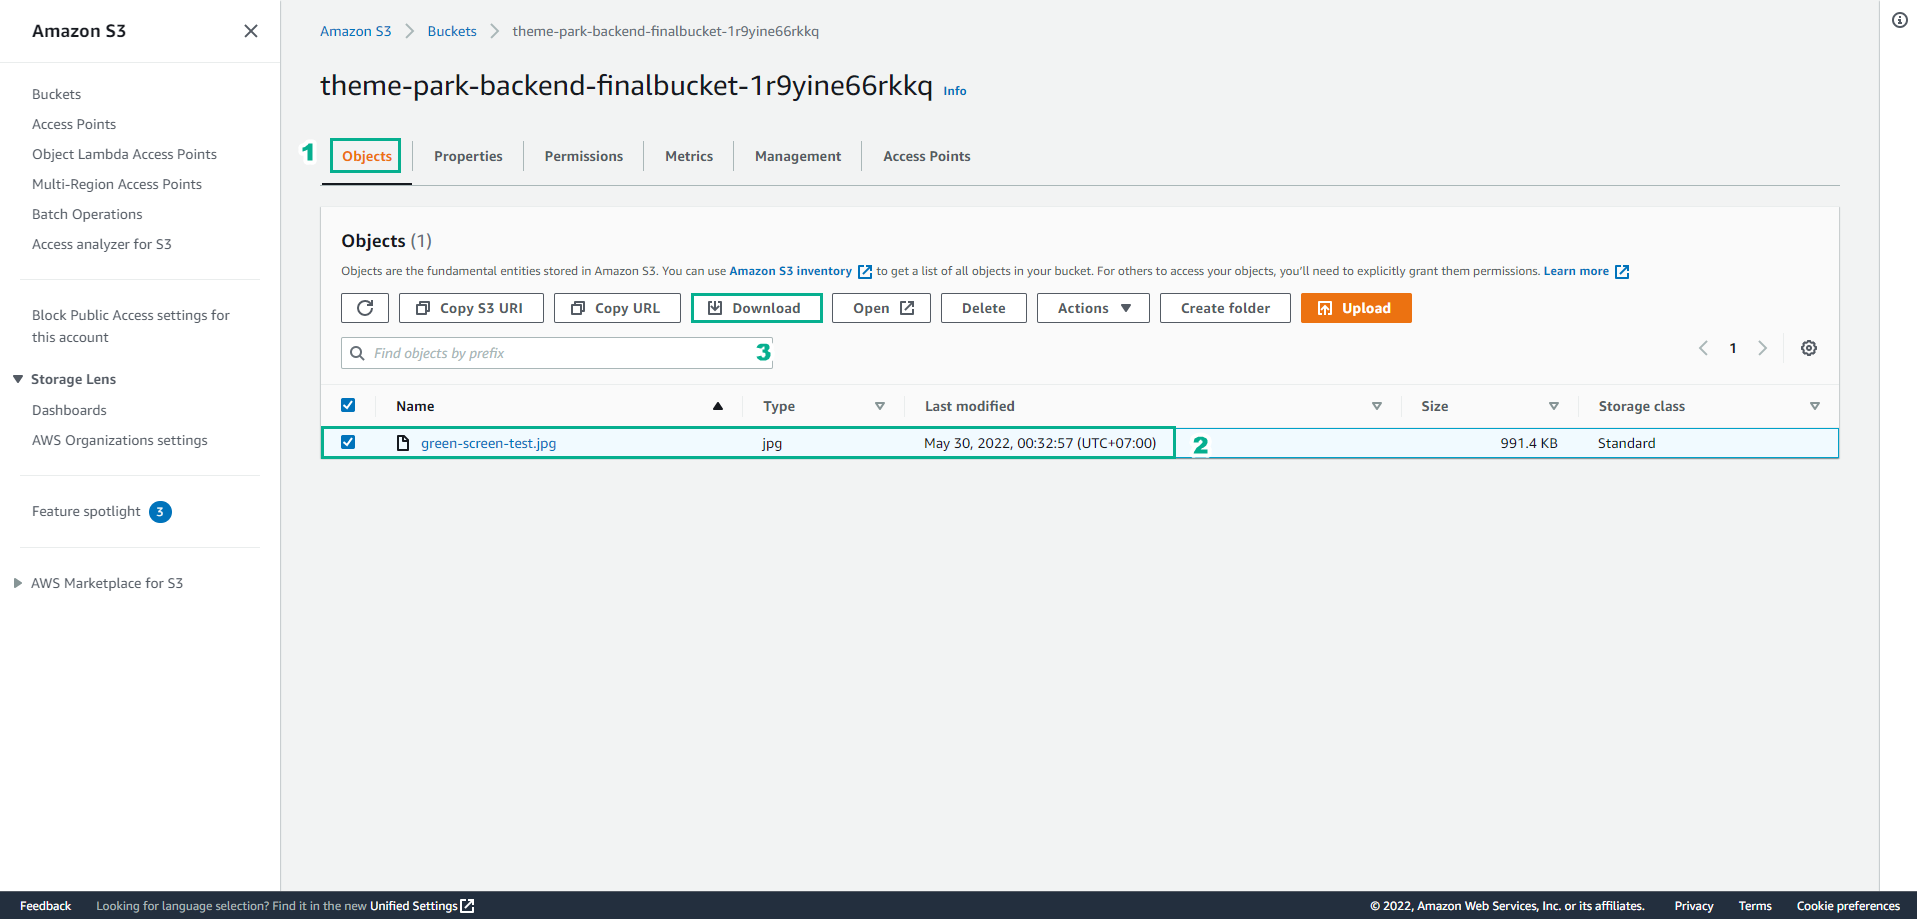Open Access Points in the sidebar
1917x919 pixels.
click(x=74, y=124)
